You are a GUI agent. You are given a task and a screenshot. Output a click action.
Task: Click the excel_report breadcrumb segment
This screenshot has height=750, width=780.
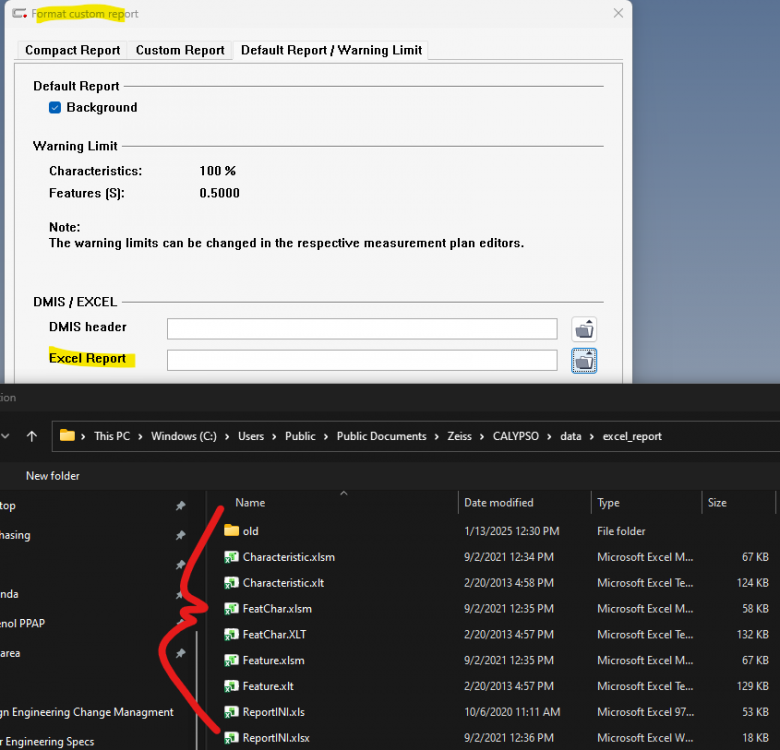click(632, 436)
